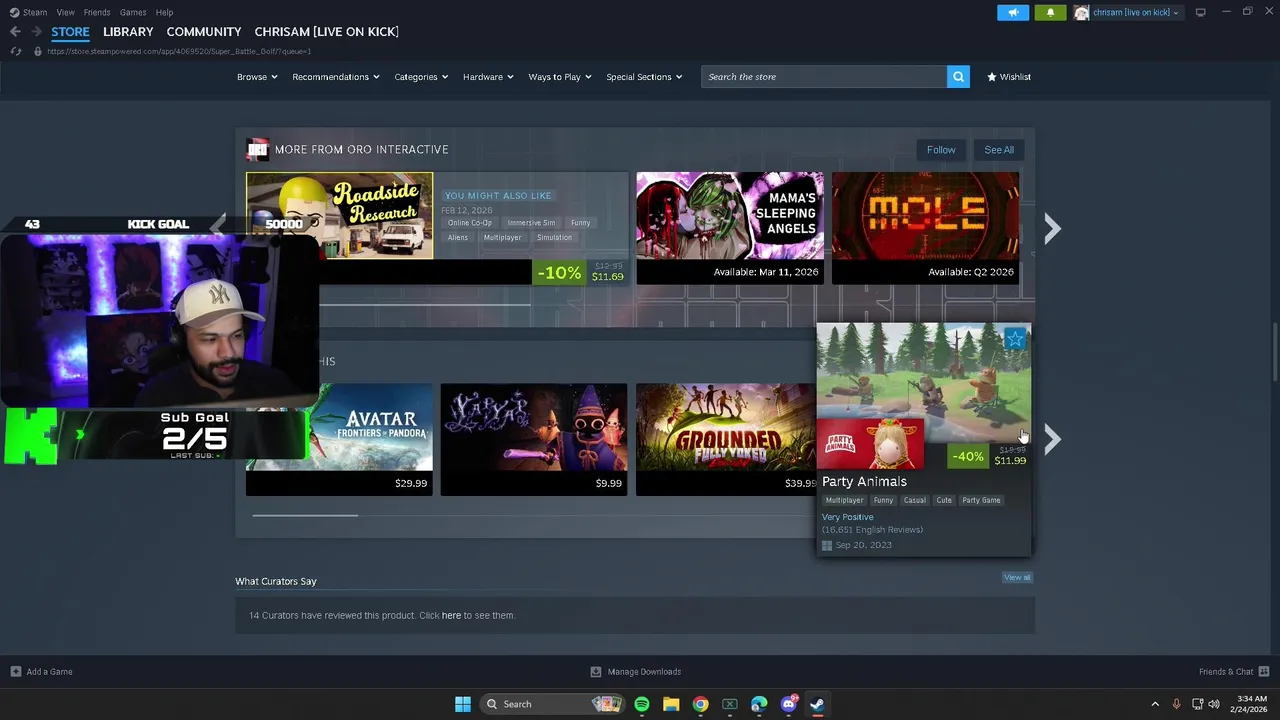Click View all curators link
The image size is (1280, 720).
point(1017,577)
